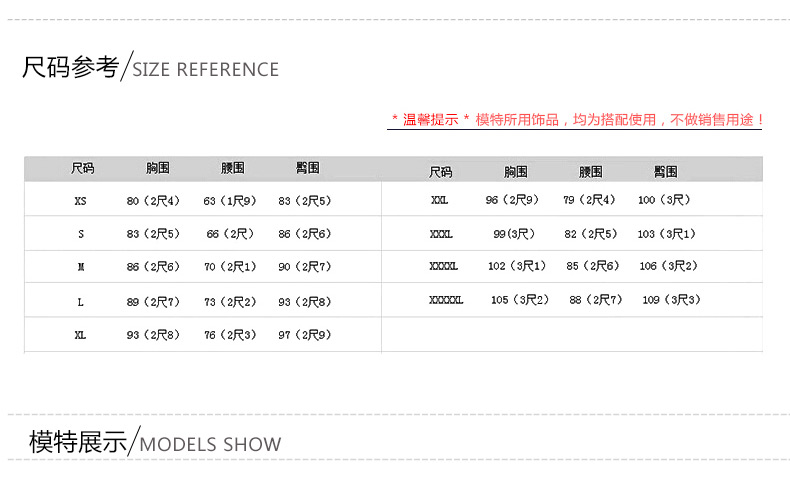Viewport: 790px width, 483px height.
Task: Select the S waist value 66（2尺）
Action: 229,234
